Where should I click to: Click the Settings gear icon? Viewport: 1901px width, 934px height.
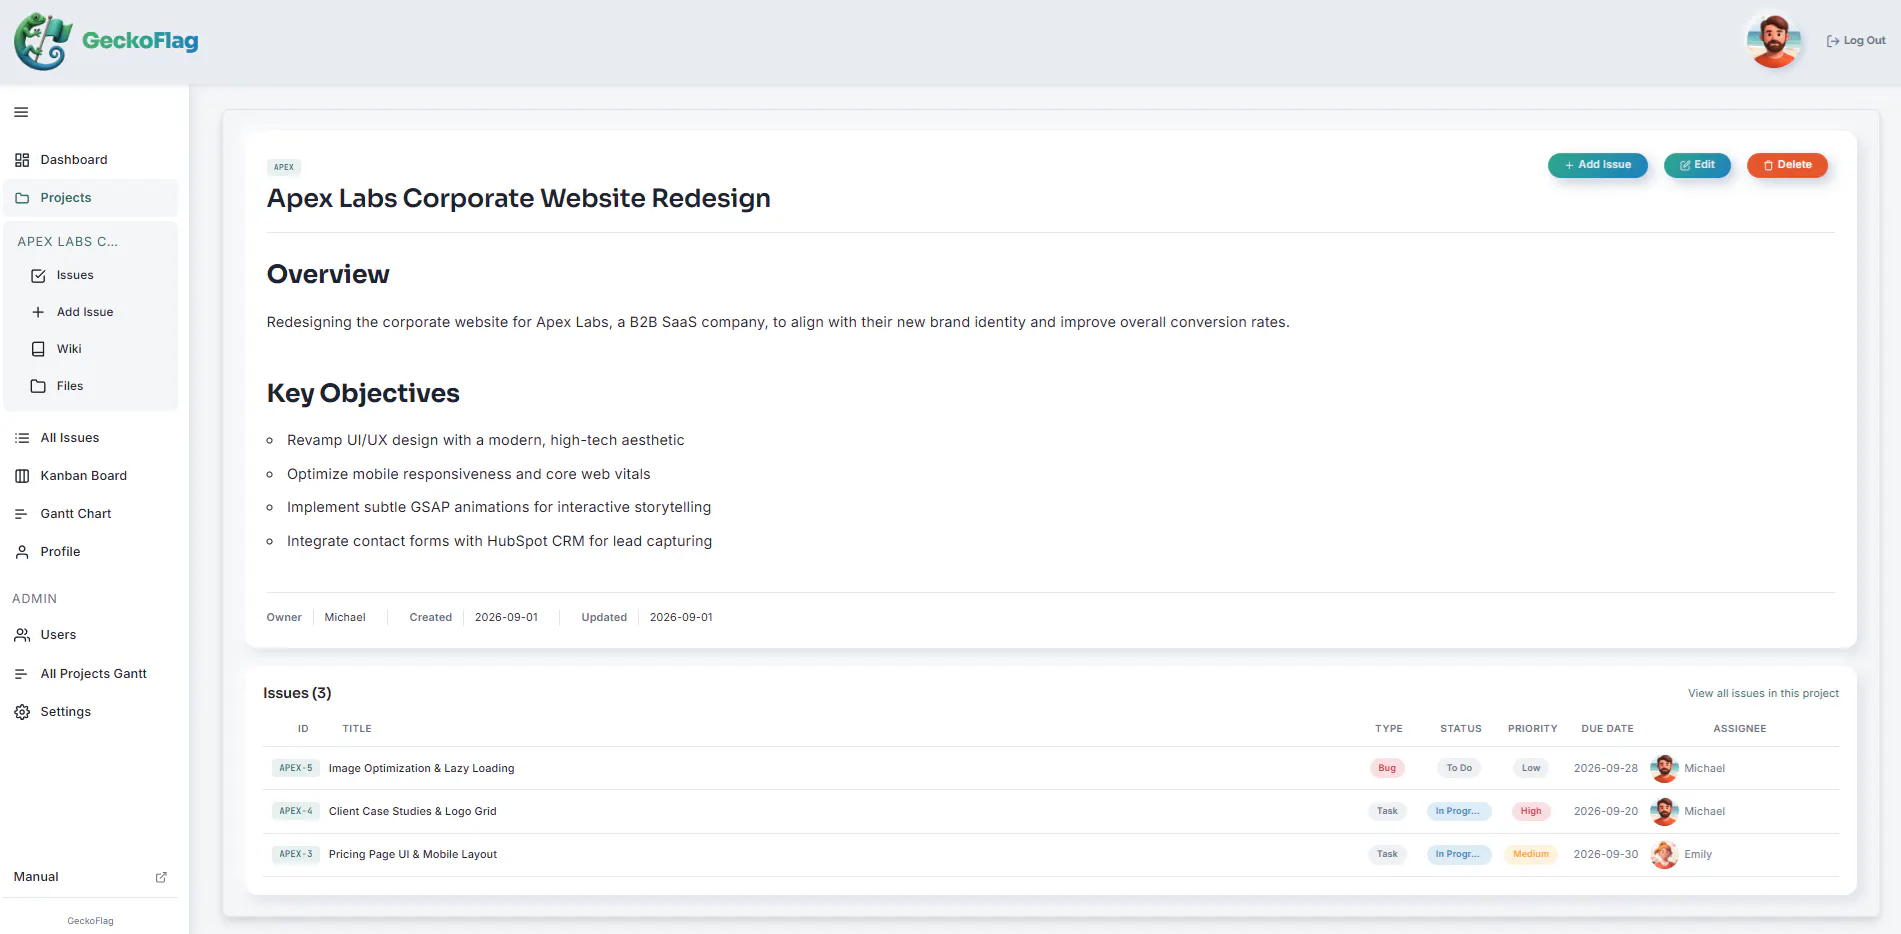coord(22,712)
